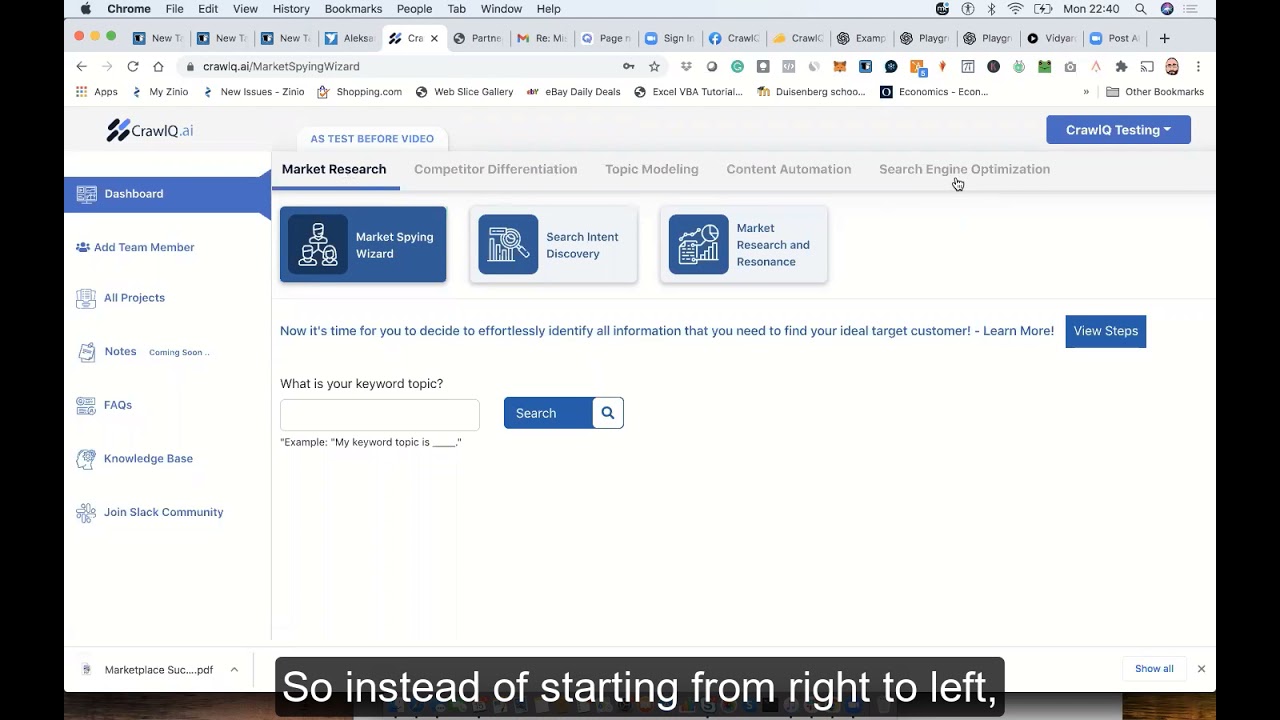Open the Knowledge Base link
1280x720 pixels.
[x=148, y=459]
